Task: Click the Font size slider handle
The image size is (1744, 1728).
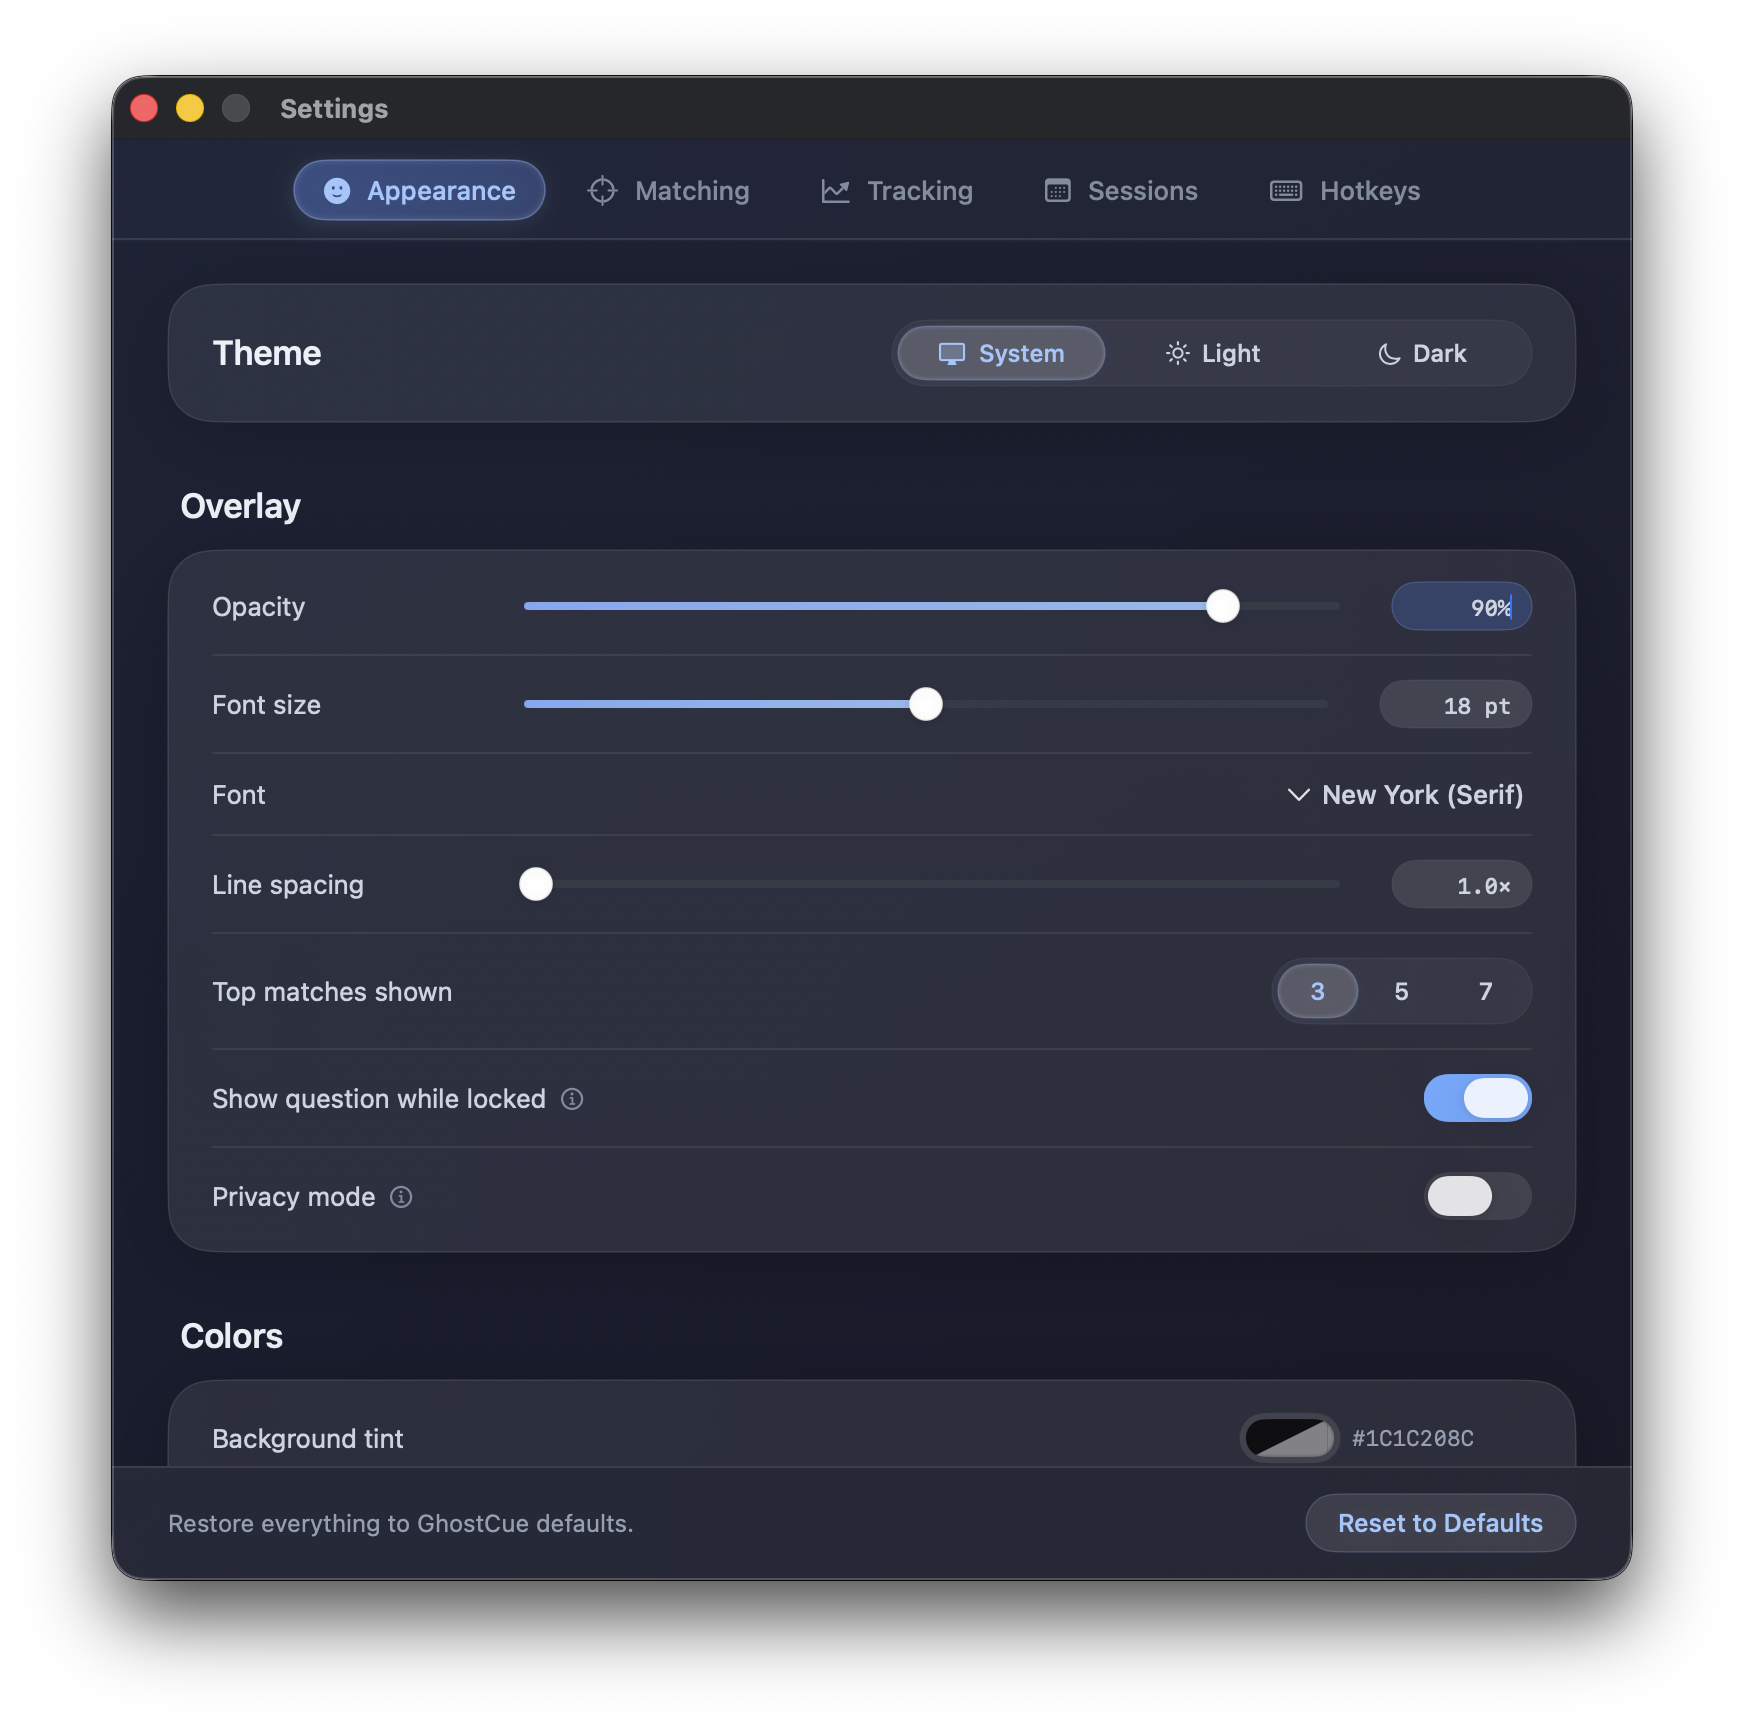Action: 926,704
